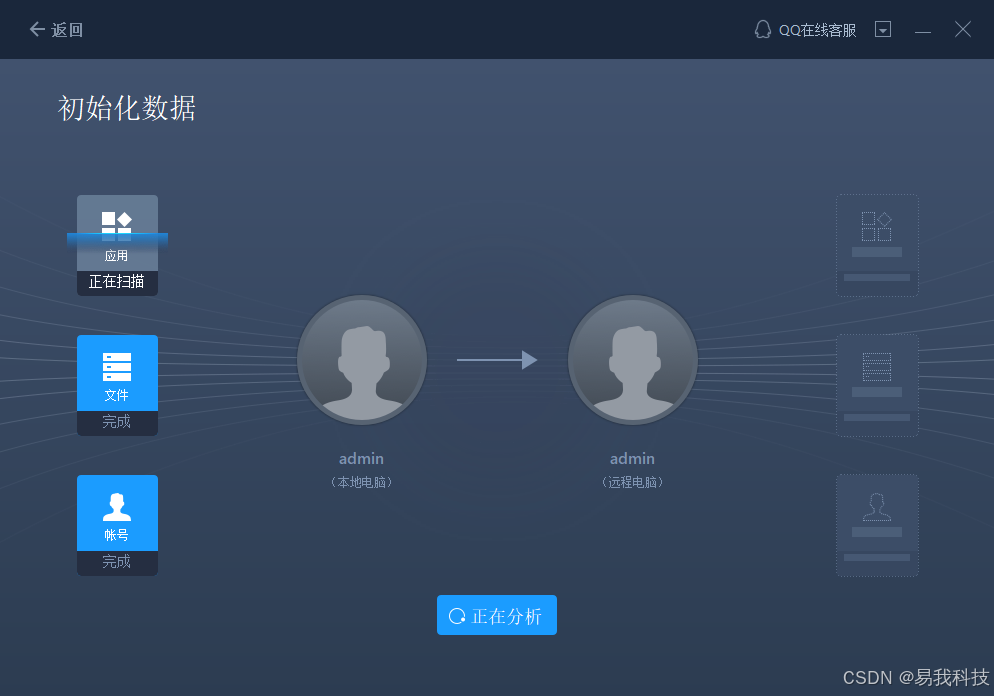Image resolution: width=994 pixels, height=696 pixels.
Task: Minimize the window
Action: point(922,30)
